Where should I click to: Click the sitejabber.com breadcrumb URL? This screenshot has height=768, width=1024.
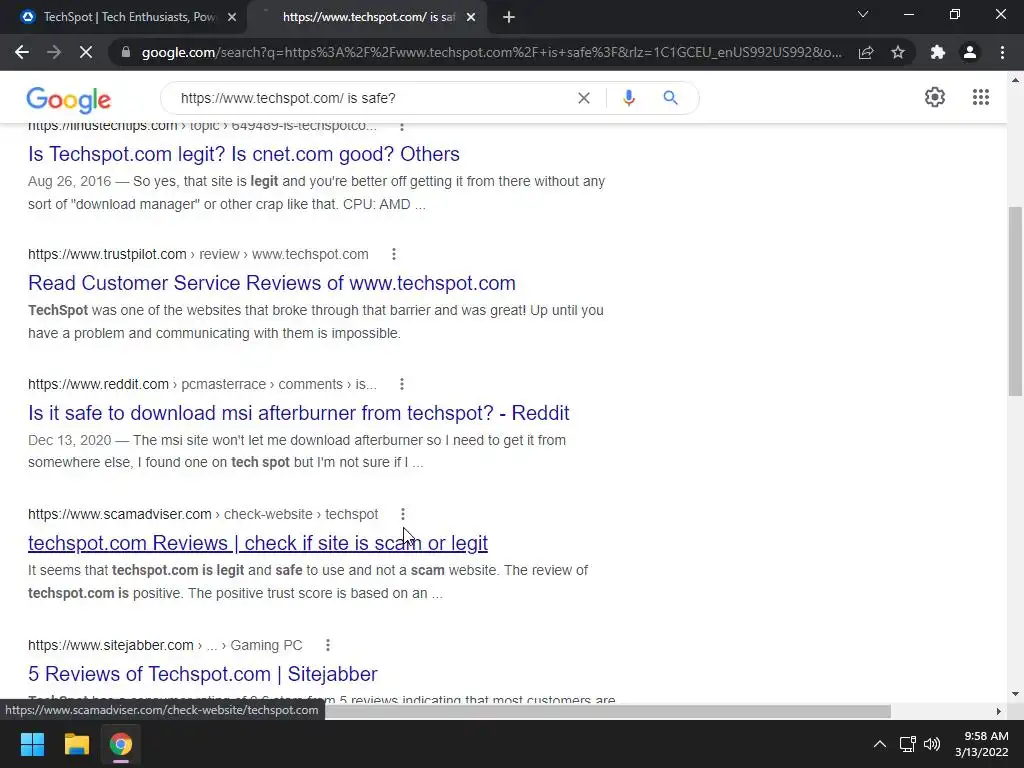click(165, 645)
